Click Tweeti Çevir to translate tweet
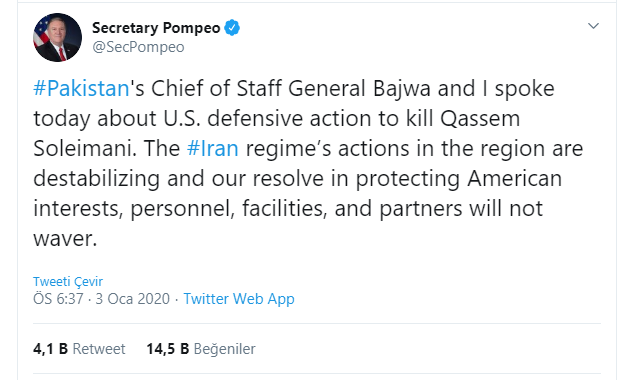 coord(68,281)
